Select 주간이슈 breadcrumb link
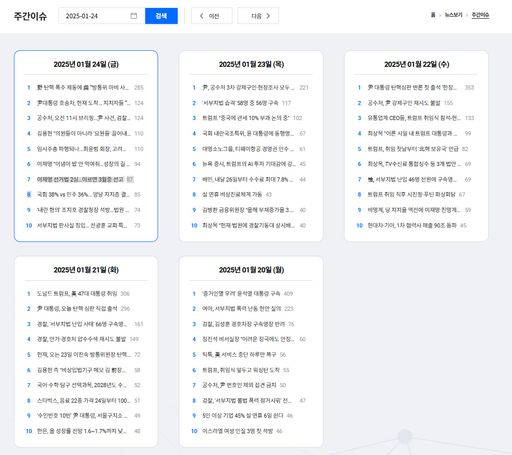The height and width of the screenshot is (455, 512). click(x=480, y=15)
